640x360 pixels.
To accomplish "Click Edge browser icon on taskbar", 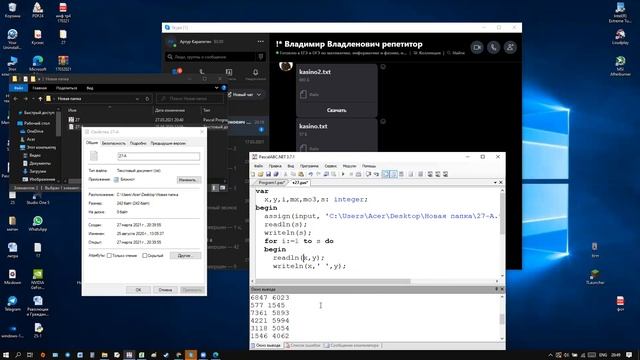I will pos(216,355).
